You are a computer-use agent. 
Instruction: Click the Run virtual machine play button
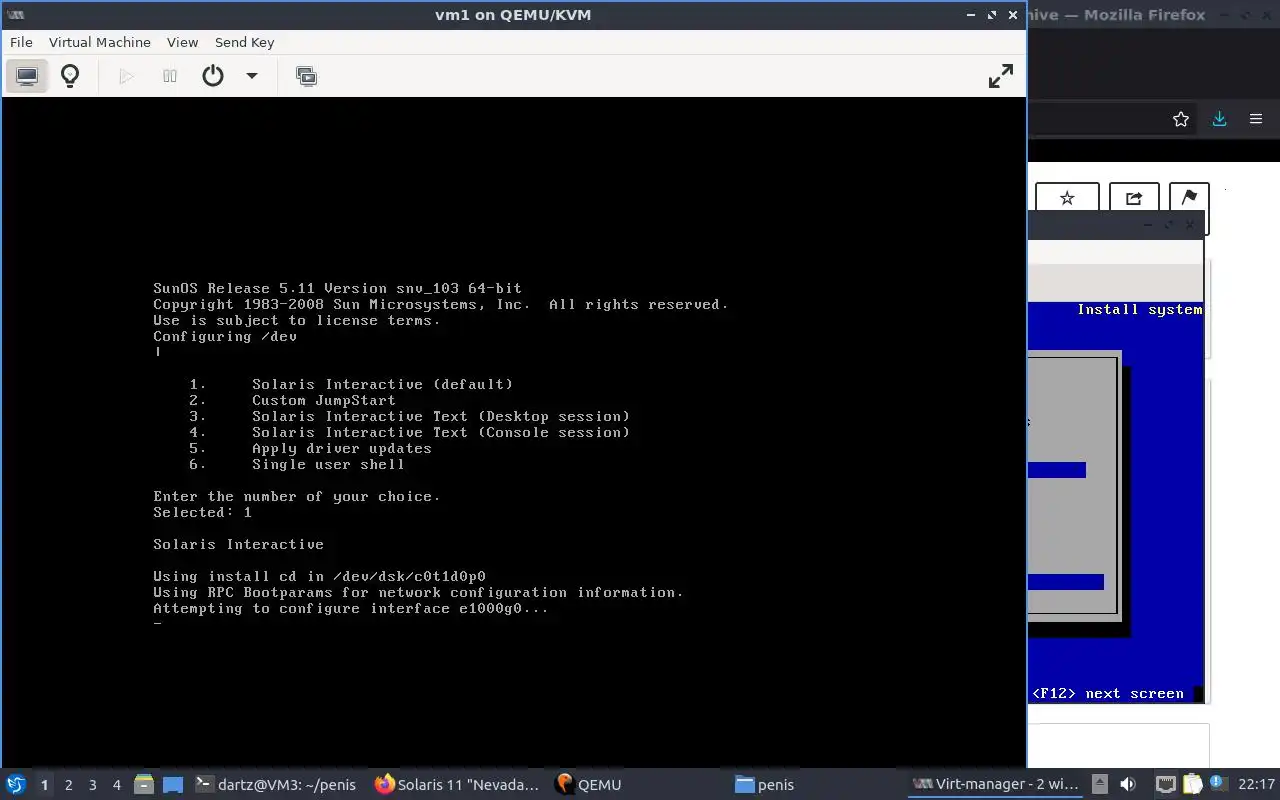tap(127, 76)
